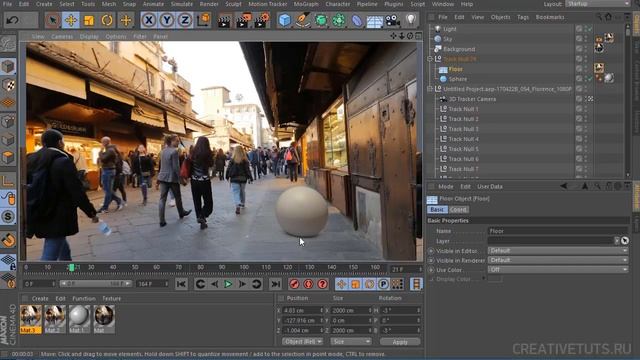The image size is (640, 360).
Task: Select the Floor object in tree
Action: [456, 69]
